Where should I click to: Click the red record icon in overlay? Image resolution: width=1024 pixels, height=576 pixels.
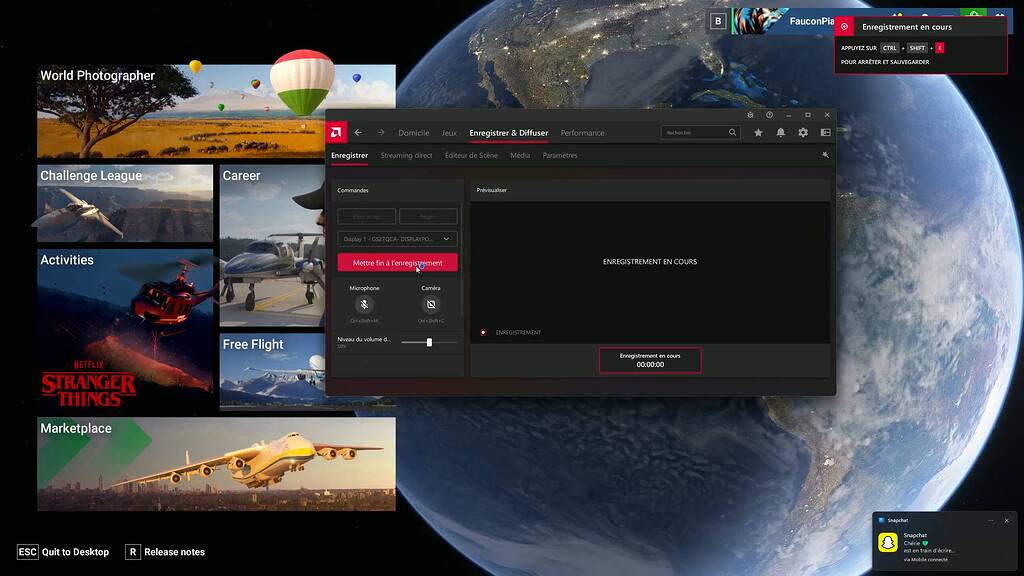844,27
